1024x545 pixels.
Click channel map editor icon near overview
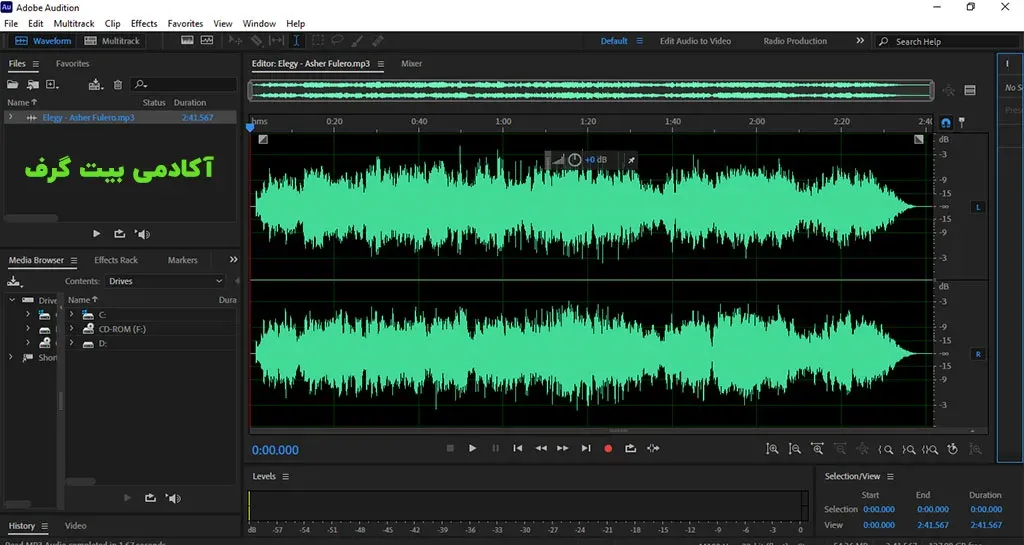coord(970,90)
